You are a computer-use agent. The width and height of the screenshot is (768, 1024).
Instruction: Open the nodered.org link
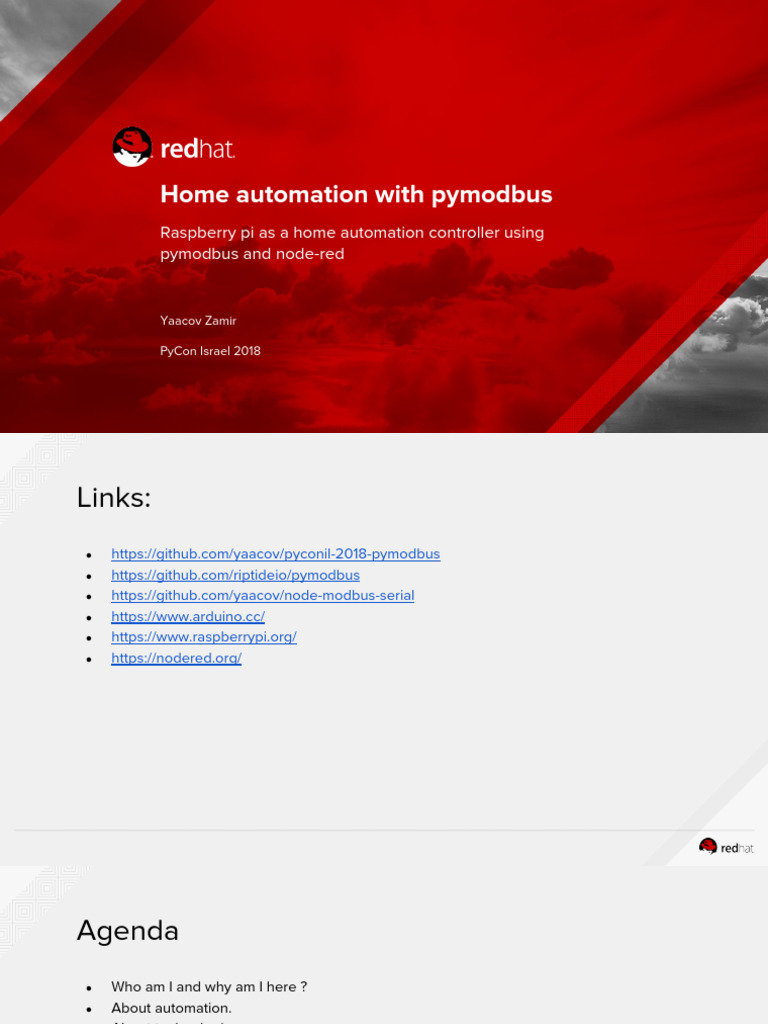(176, 658)
